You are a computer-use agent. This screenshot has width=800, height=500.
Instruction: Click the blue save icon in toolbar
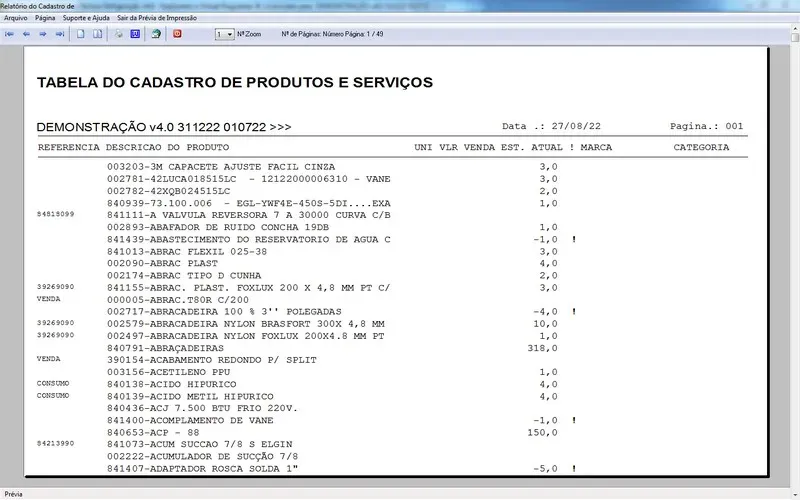pyautogui.click(x=135, y=34)
